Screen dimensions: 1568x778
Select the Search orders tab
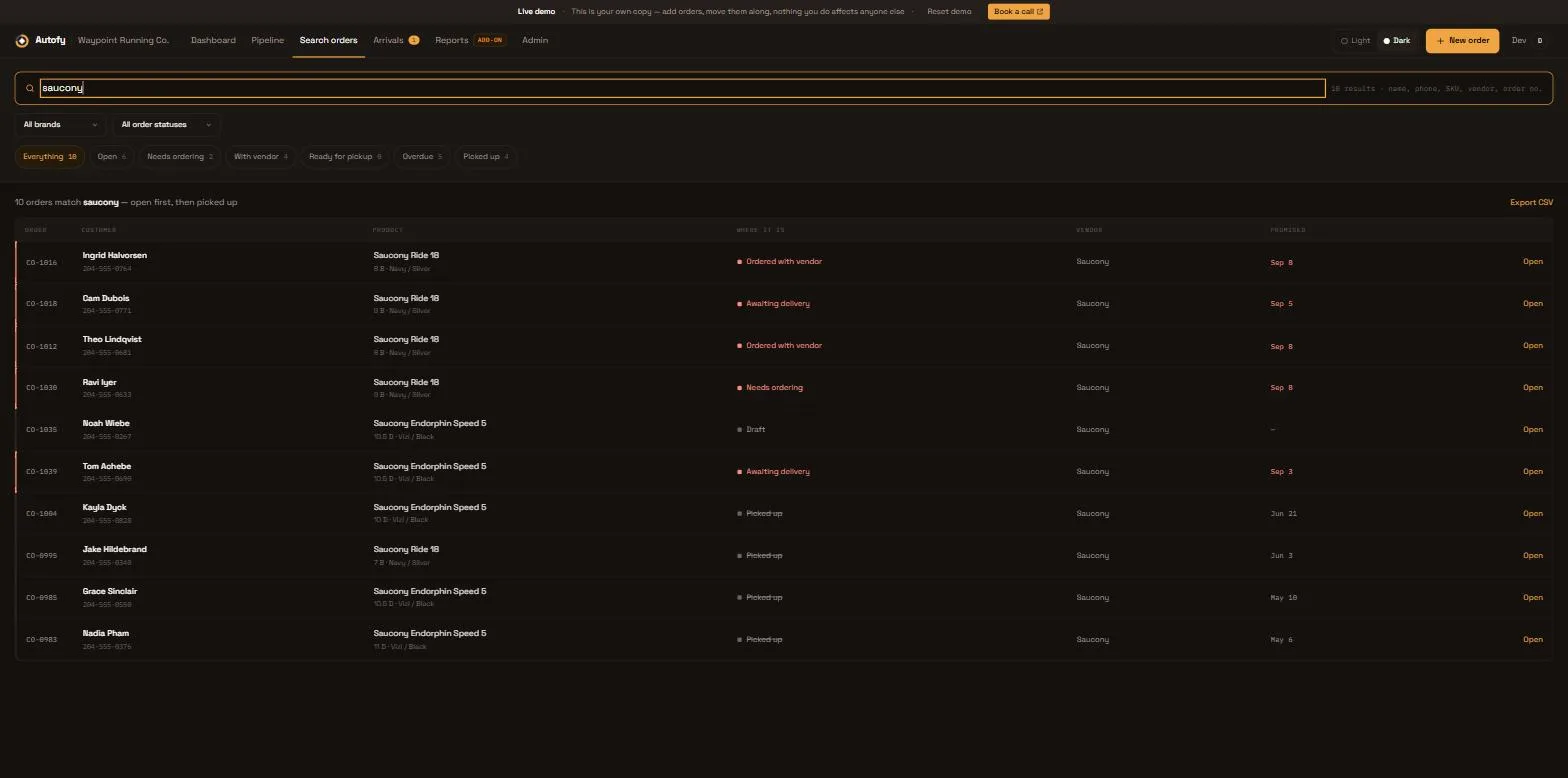[x=328, y=41]
